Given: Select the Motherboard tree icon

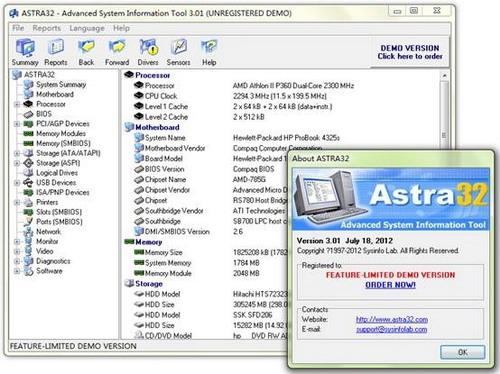Looking at the screenshot, I should tap(29, 94).
